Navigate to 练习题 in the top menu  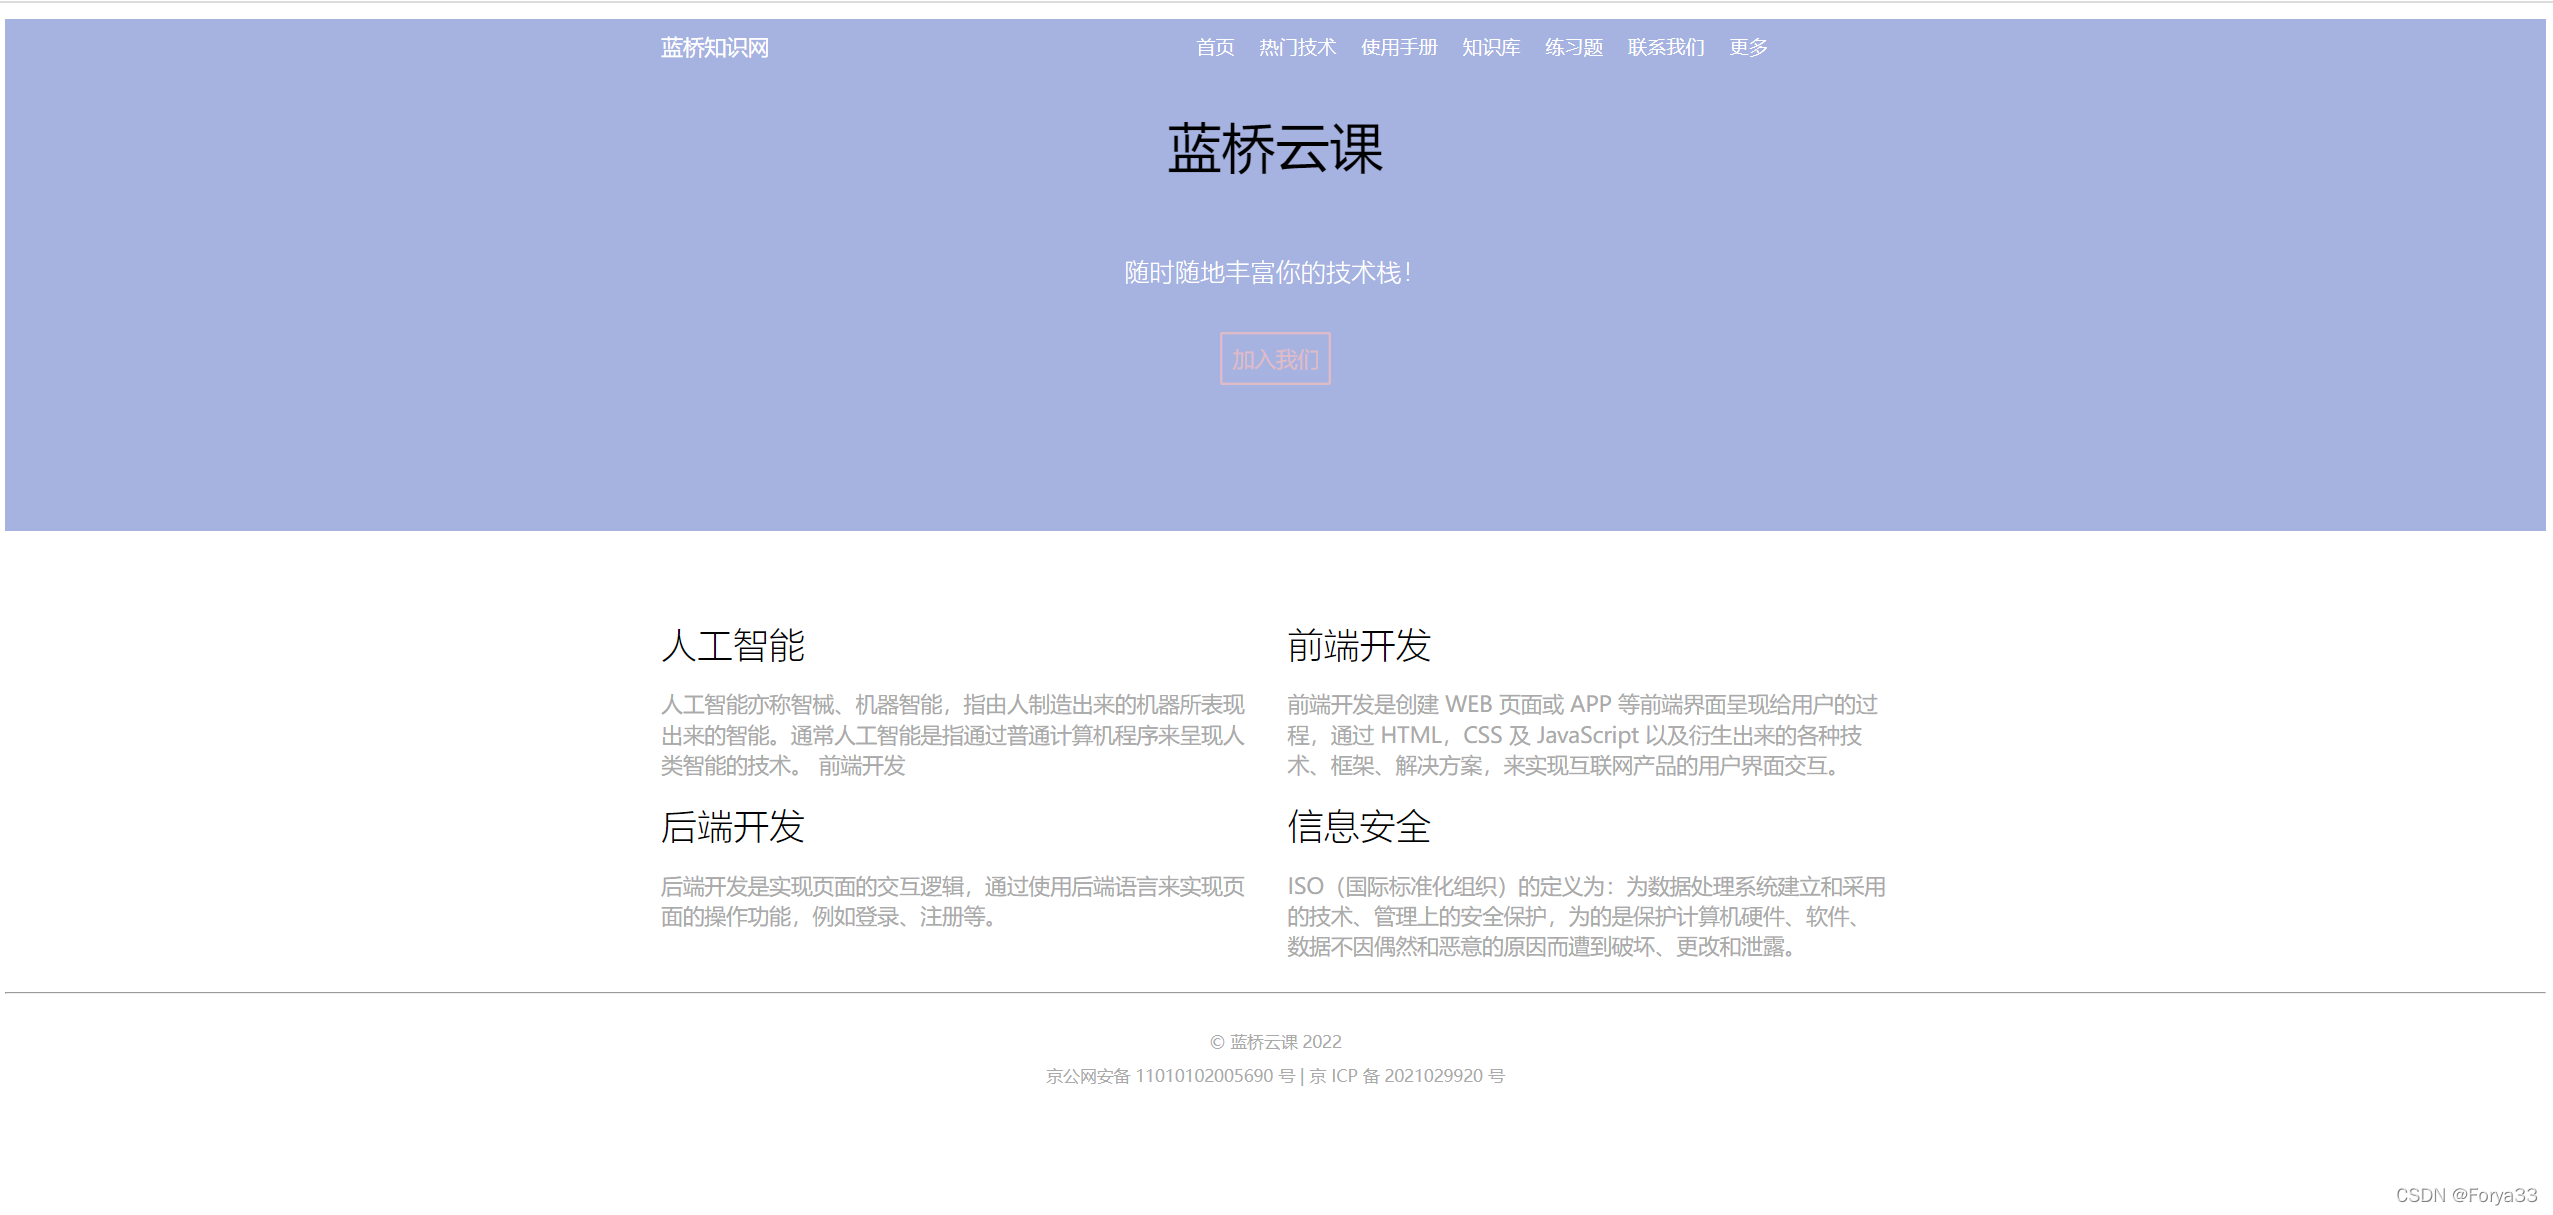point(1573,48)
